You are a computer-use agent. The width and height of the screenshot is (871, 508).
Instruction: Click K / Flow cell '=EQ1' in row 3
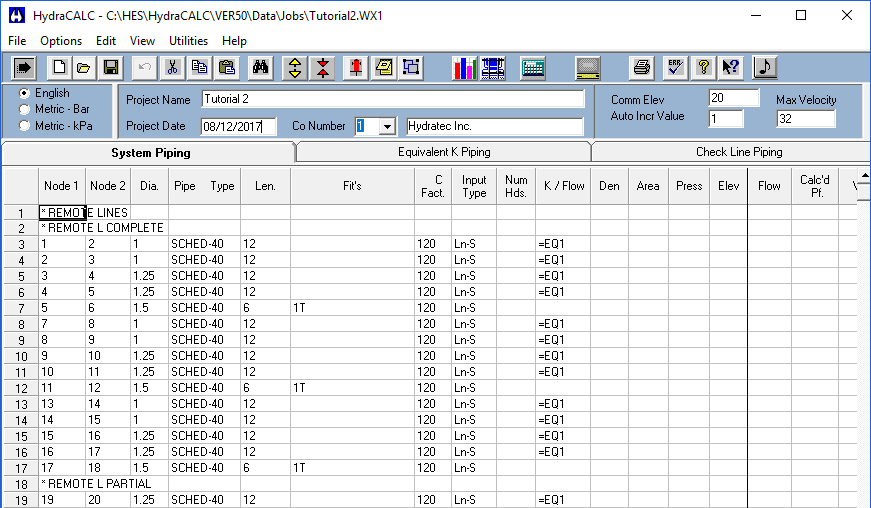(563, 244)
